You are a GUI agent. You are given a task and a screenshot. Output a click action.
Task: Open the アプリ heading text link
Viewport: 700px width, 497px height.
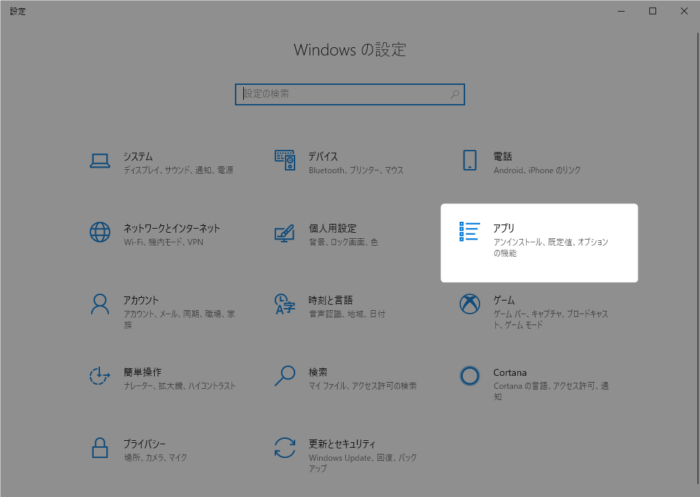pos(503,229)
